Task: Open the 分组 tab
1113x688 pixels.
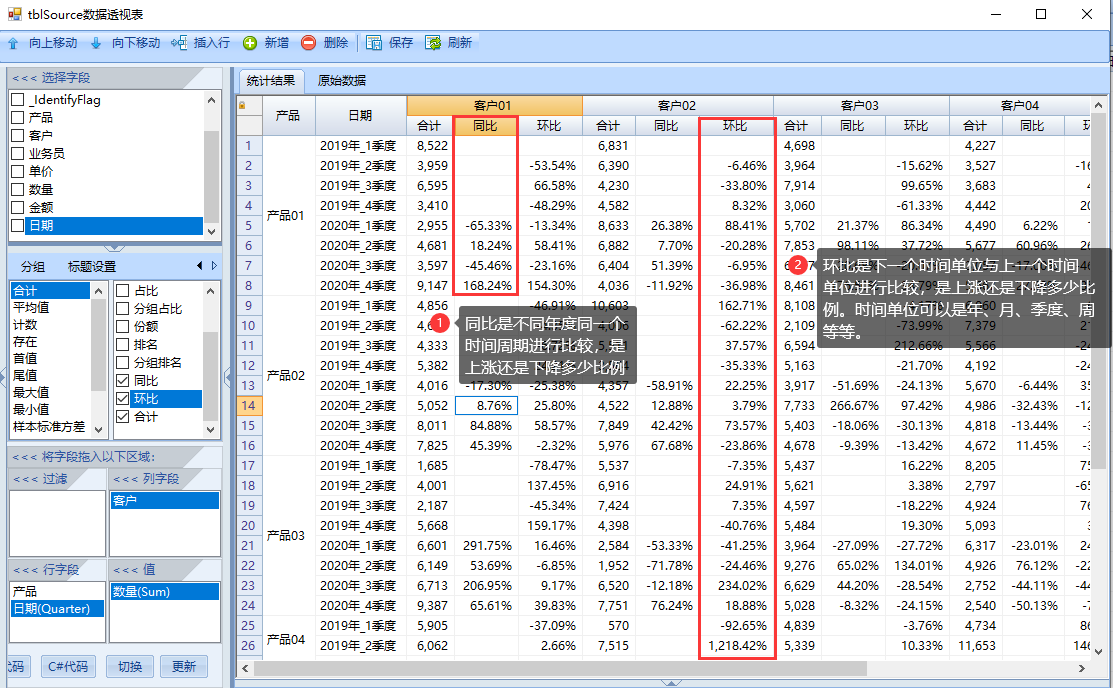Action: (33, 266)
